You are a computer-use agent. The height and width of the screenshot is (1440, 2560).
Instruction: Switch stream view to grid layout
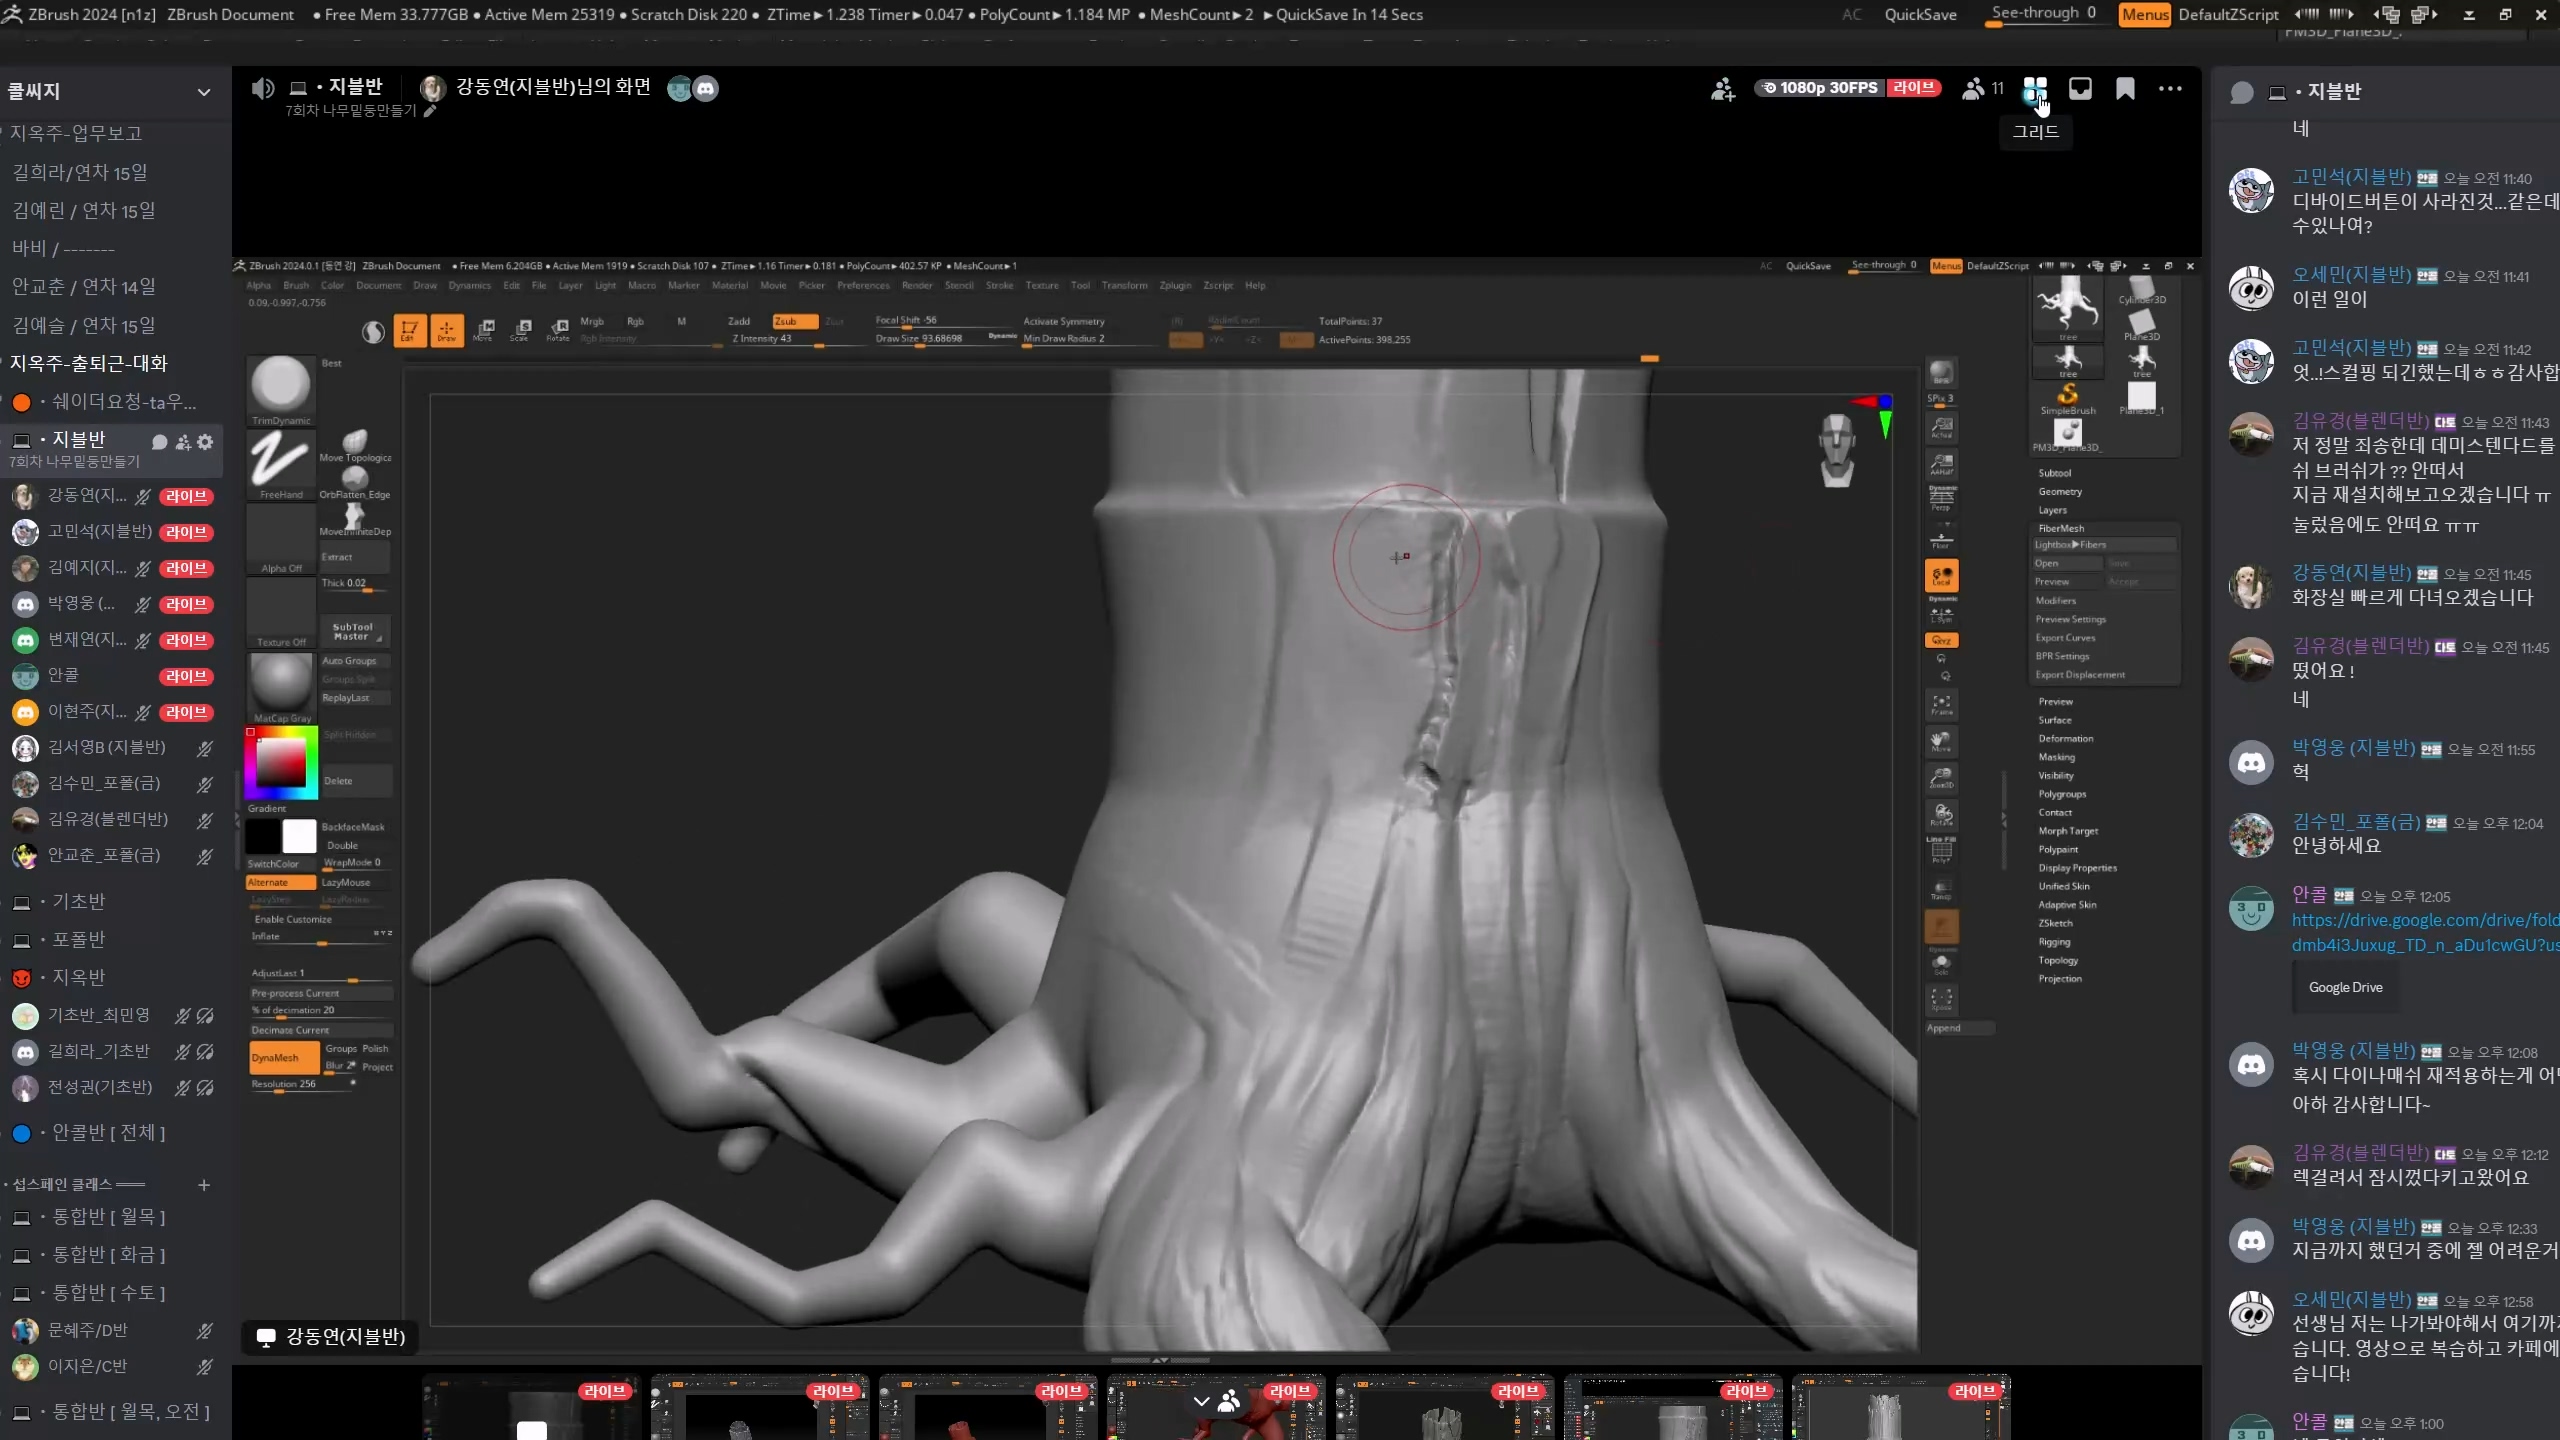pyautogui.click(x=2034, y=89)
